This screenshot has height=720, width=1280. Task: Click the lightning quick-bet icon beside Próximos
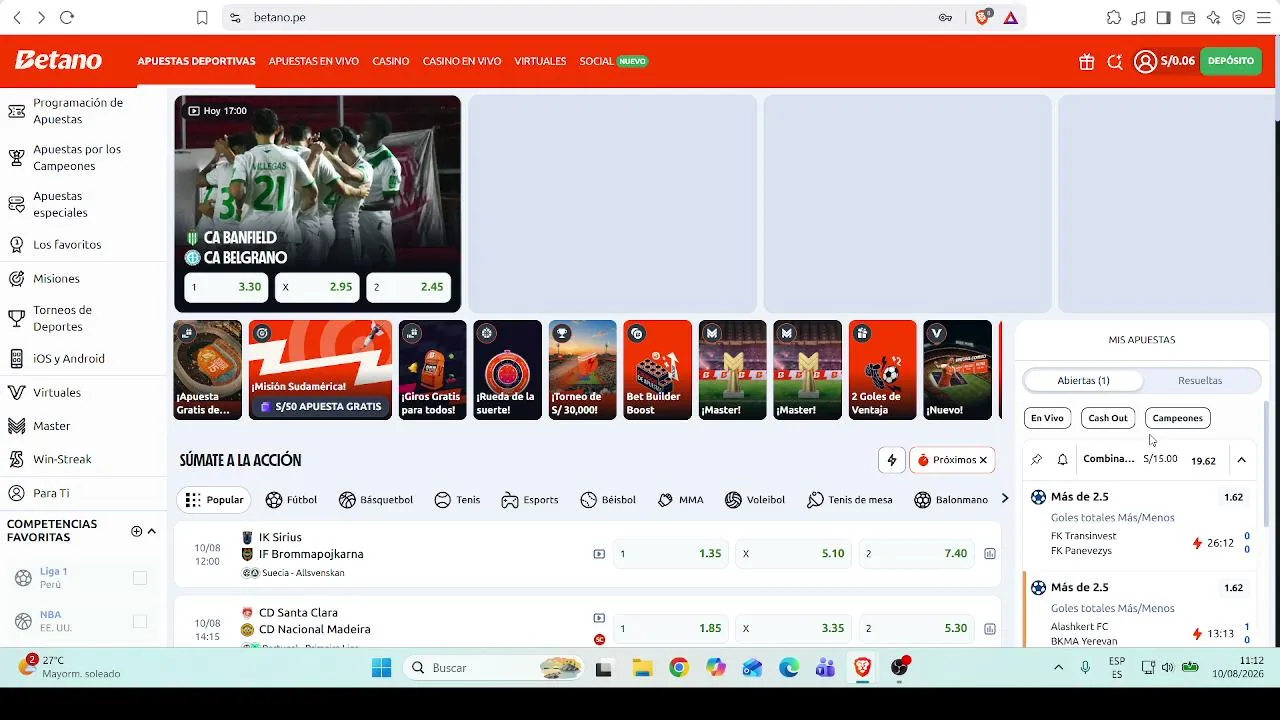[892, 460]
